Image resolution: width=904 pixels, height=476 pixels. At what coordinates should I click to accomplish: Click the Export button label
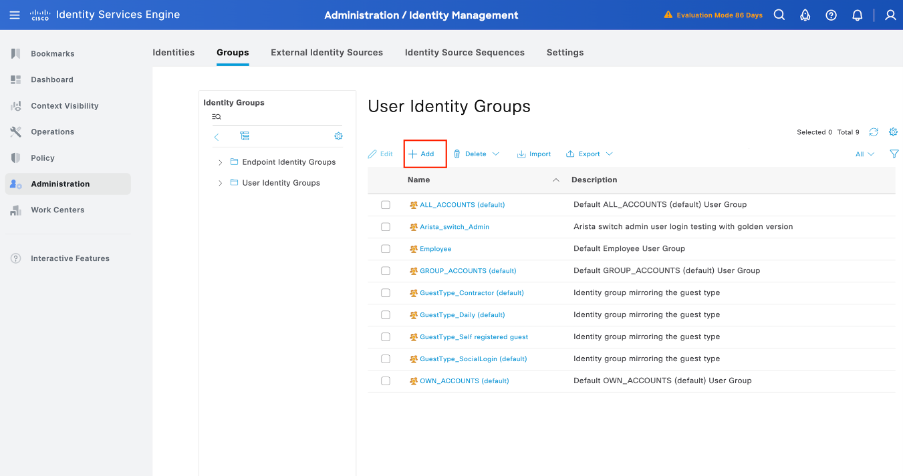tap(589, 154)
